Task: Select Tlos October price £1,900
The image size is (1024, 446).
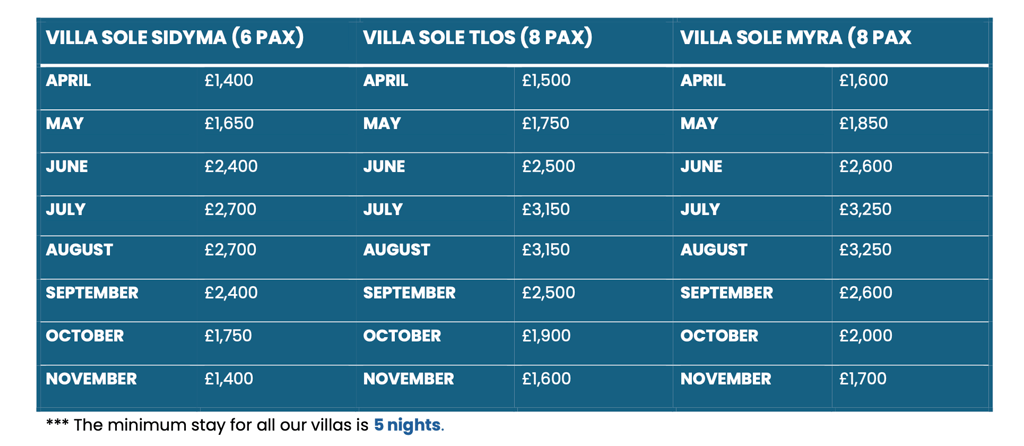Action: (x=547, y=336)
